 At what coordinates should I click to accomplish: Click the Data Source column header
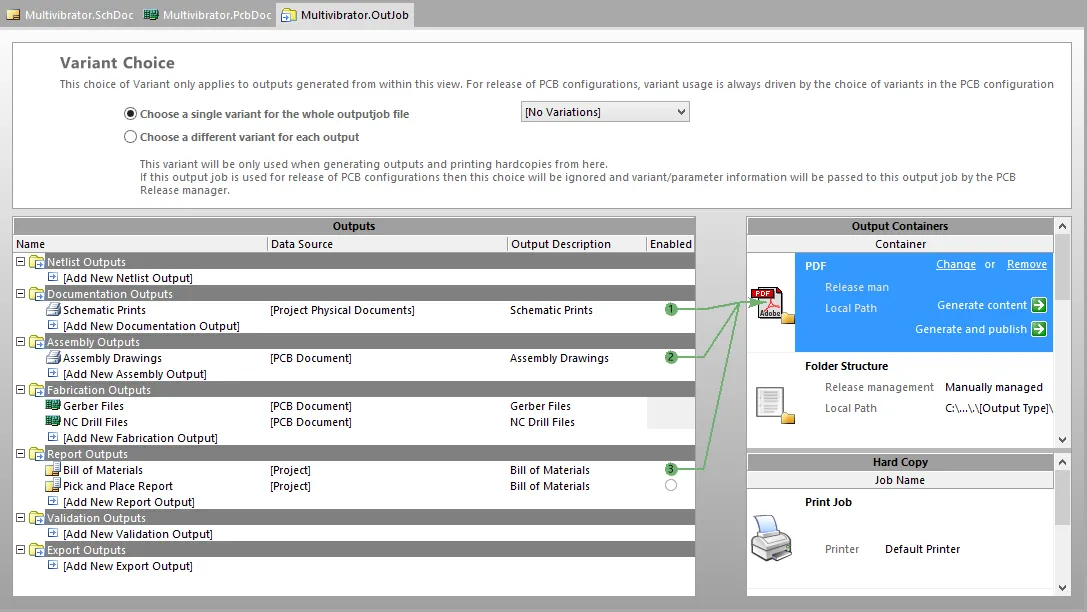click(x=387, y=244)
